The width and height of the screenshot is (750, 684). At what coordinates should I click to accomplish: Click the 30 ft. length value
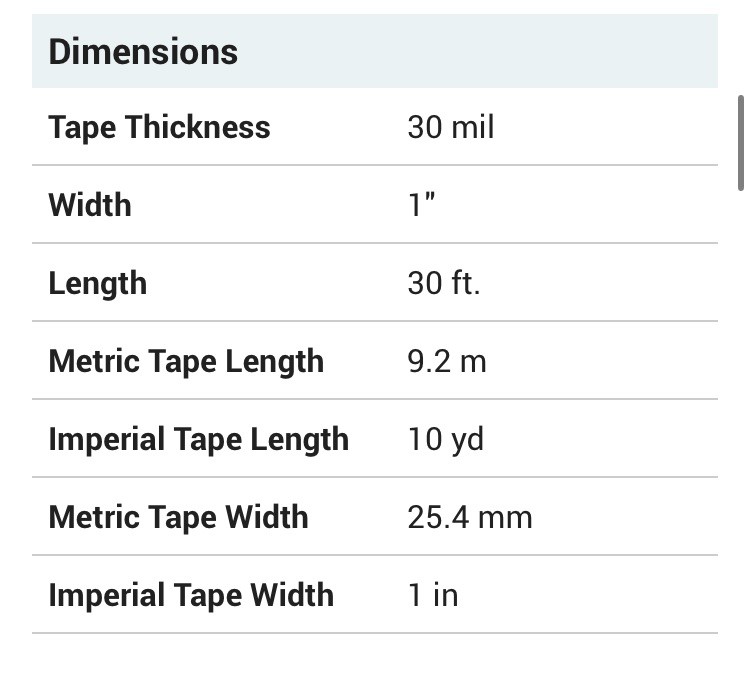443,283
